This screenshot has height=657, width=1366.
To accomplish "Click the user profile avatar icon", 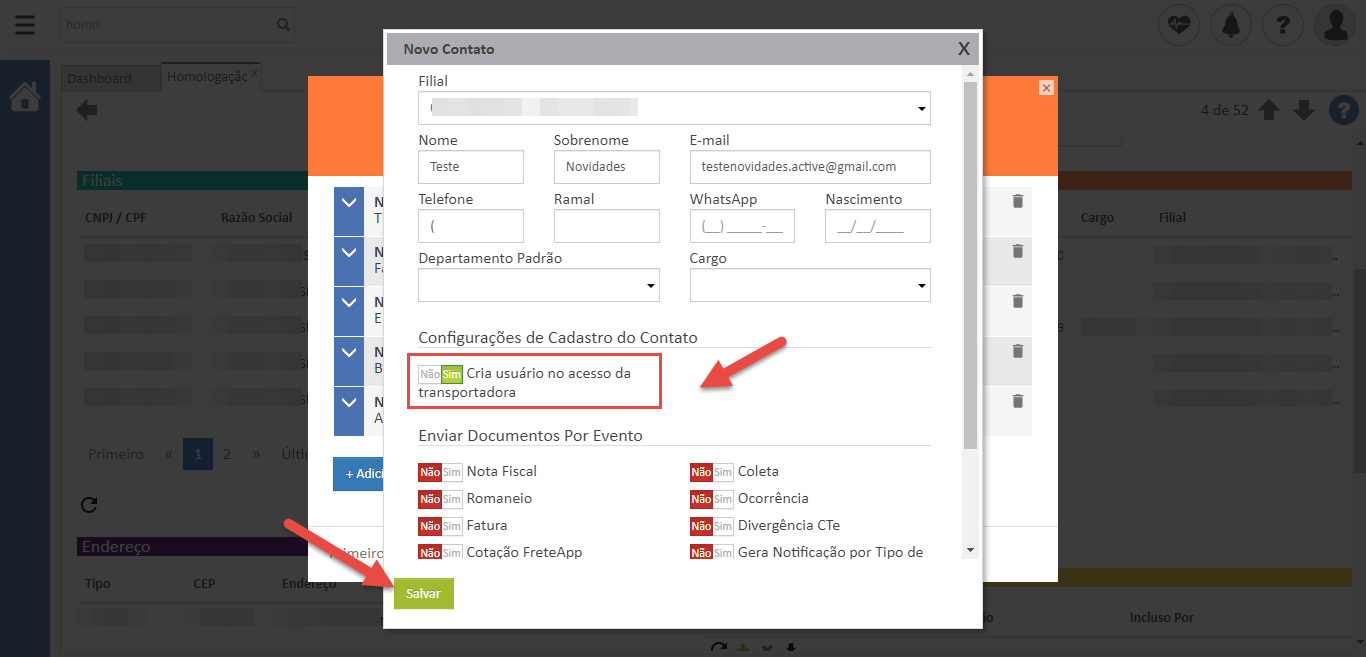I will [1335, 25].
